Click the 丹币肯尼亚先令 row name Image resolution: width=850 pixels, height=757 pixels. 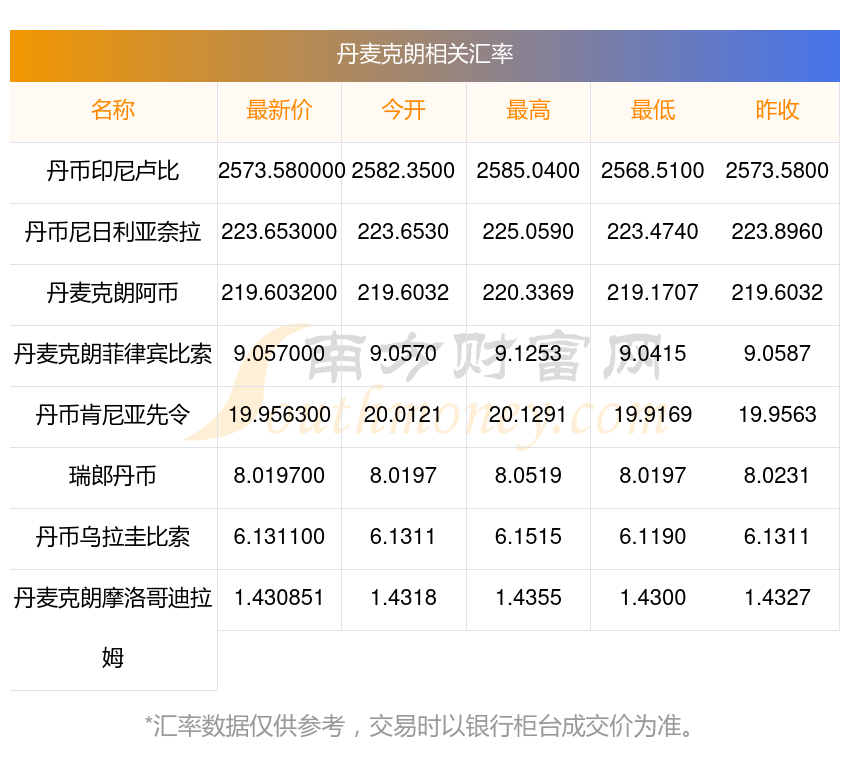click(x=113, y=415)
